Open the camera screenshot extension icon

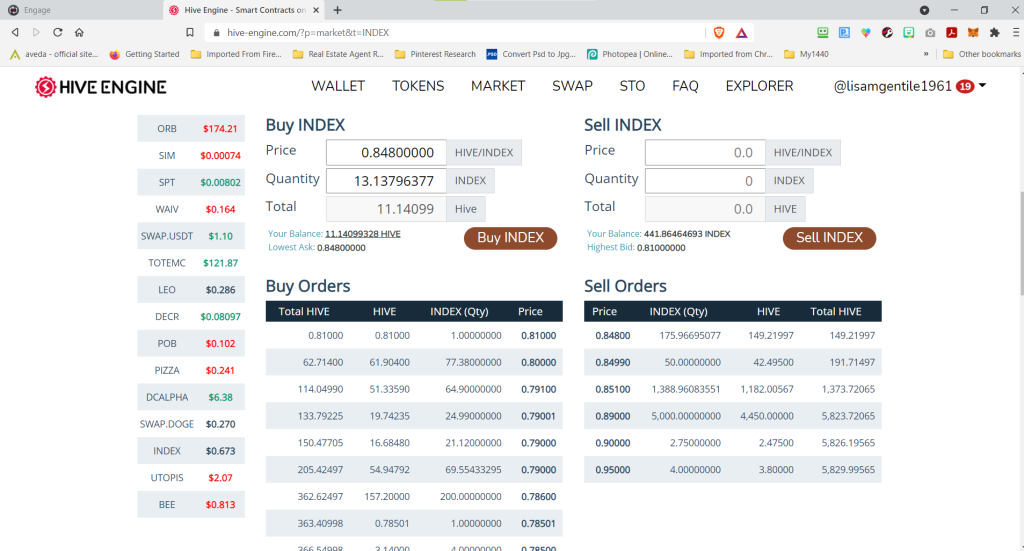tap(930, 32)
